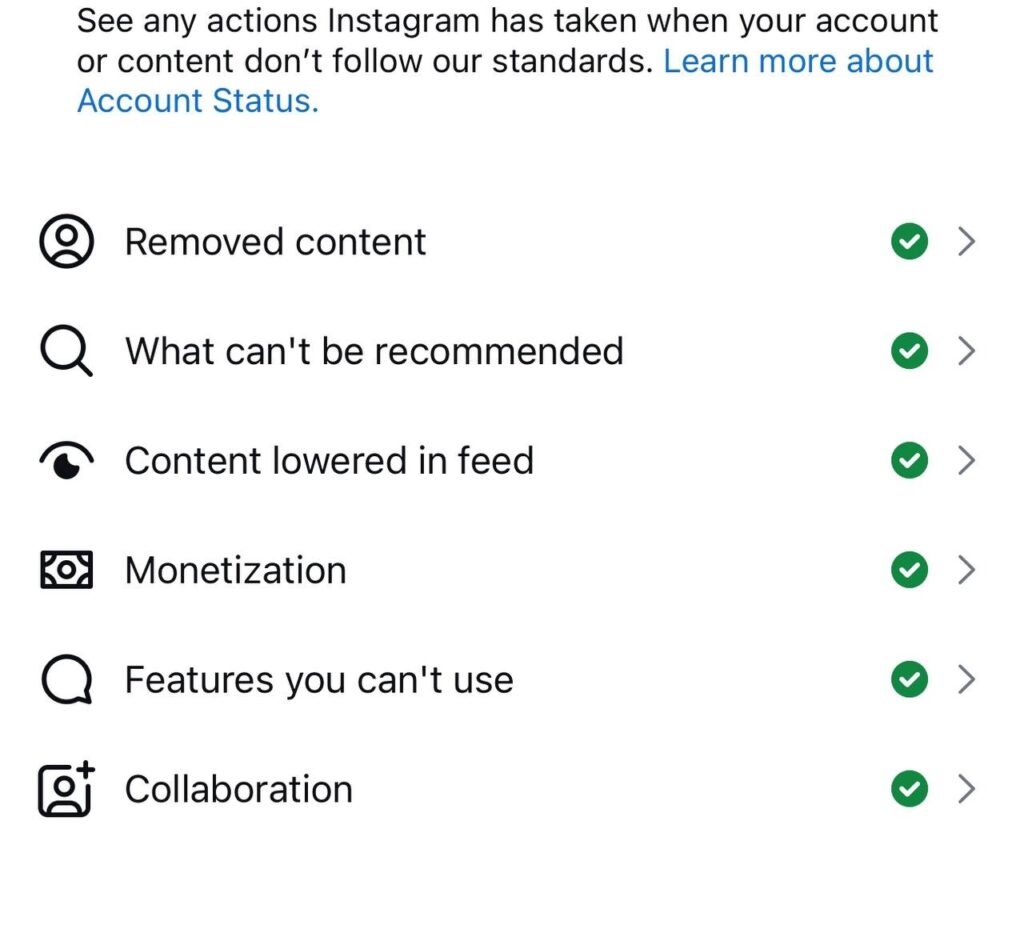Image resolution: width=1024 pixels, height=941 pixels.
Task: Click the eye icon for Content lowered in feed
Action: click(65, 460)
